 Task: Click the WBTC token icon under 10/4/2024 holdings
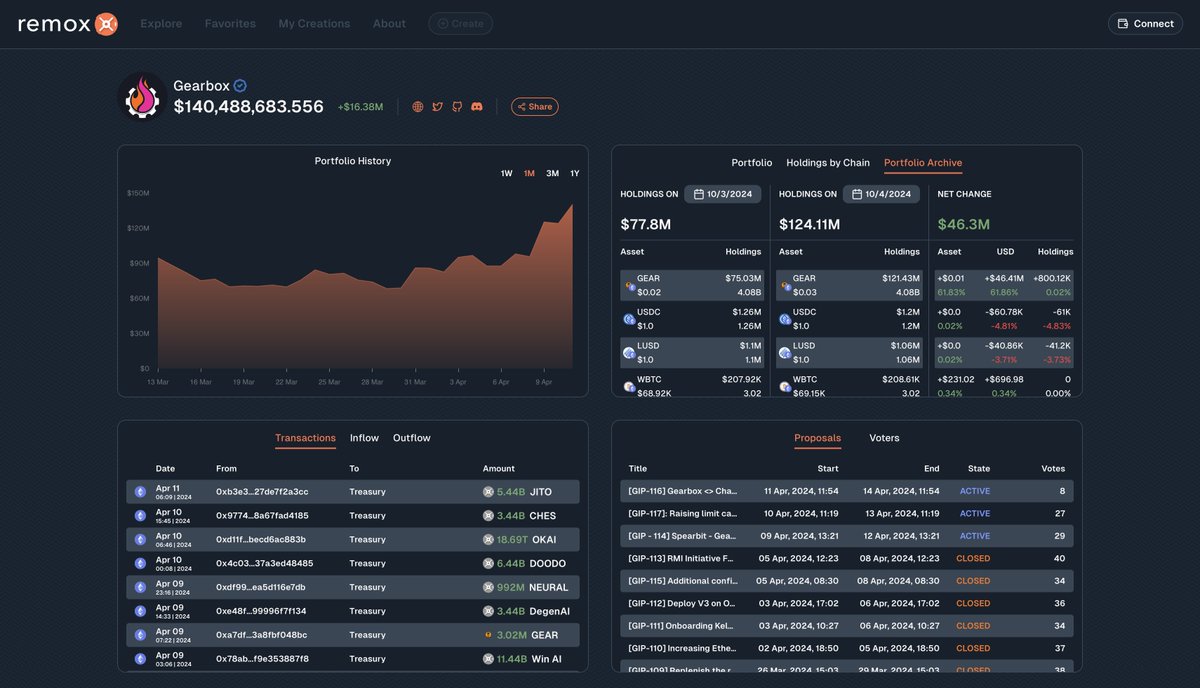click(x=785, y=386)
